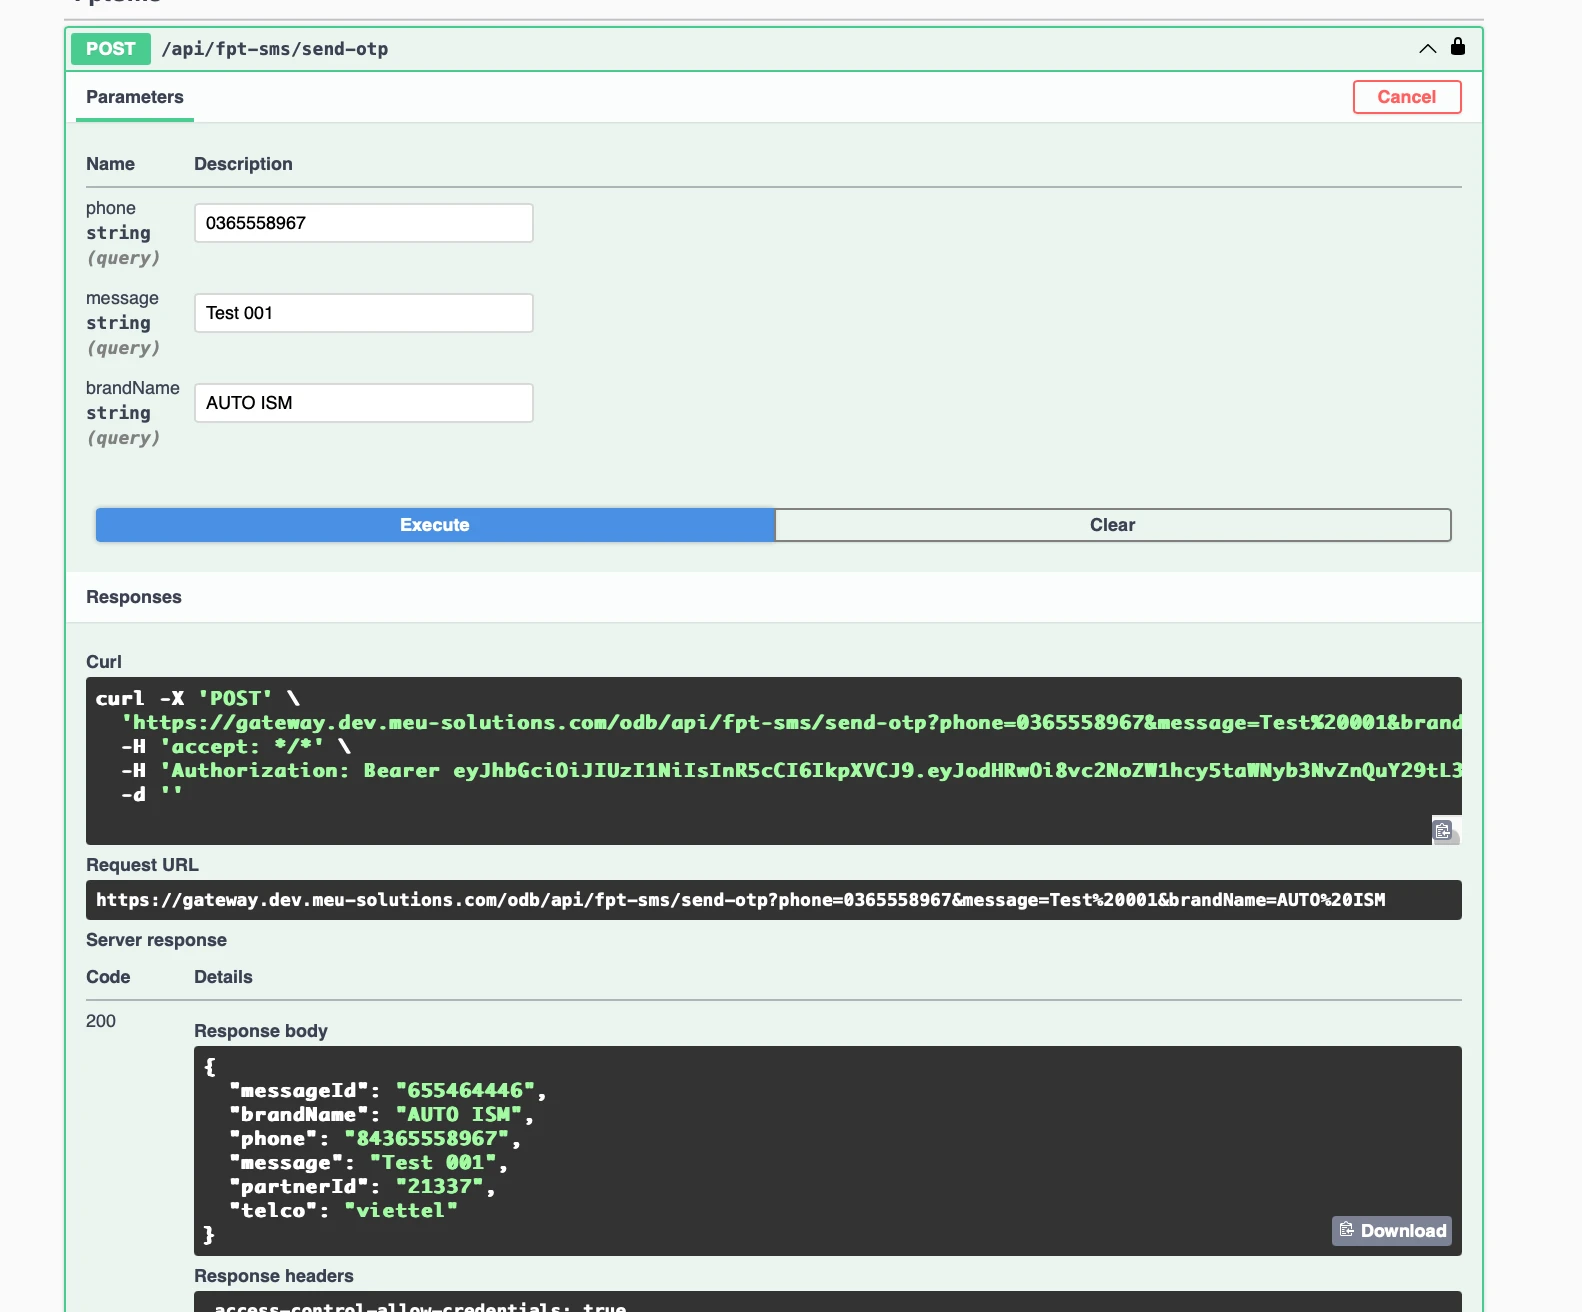Click the small icon inside Download button
The height and width of the screenshot is (1312, 1582).
(1347, 1230)
